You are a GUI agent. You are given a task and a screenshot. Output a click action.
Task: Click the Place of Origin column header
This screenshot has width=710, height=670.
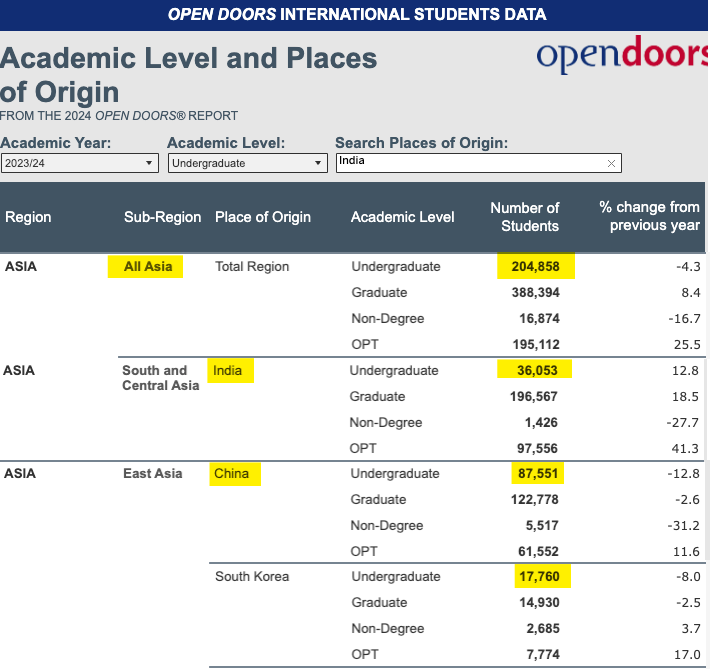[263, 217]
